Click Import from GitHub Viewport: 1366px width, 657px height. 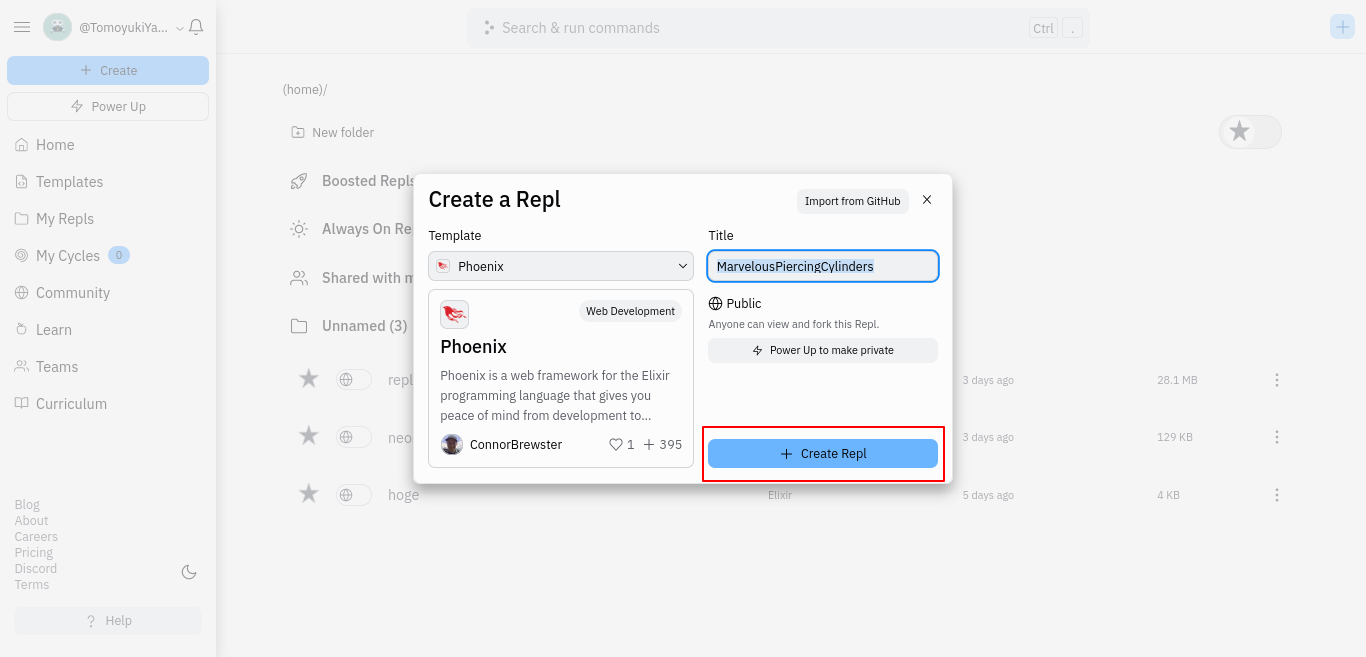click(852, 201)
